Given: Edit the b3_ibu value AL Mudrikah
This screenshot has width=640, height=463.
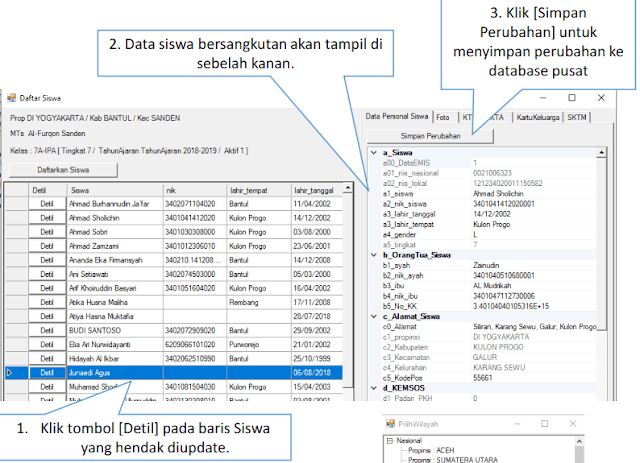Looking at the screenshot, I should tap(533, 286).
